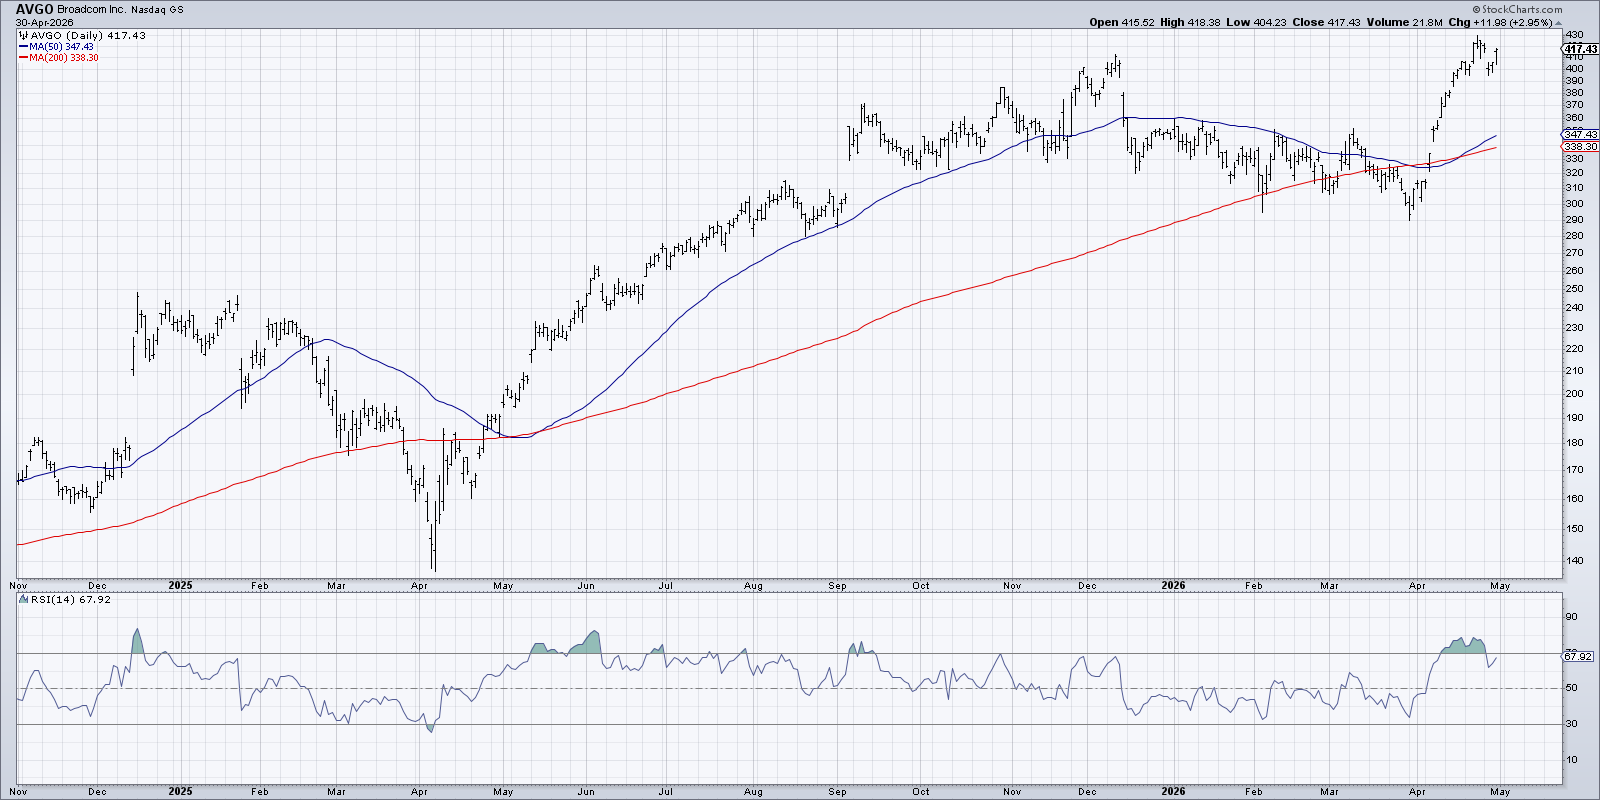The width and height of the screenshot is (1600, 800).
Task: Click the red MA(200) line swatch in legend
Action: pos(23,58)
